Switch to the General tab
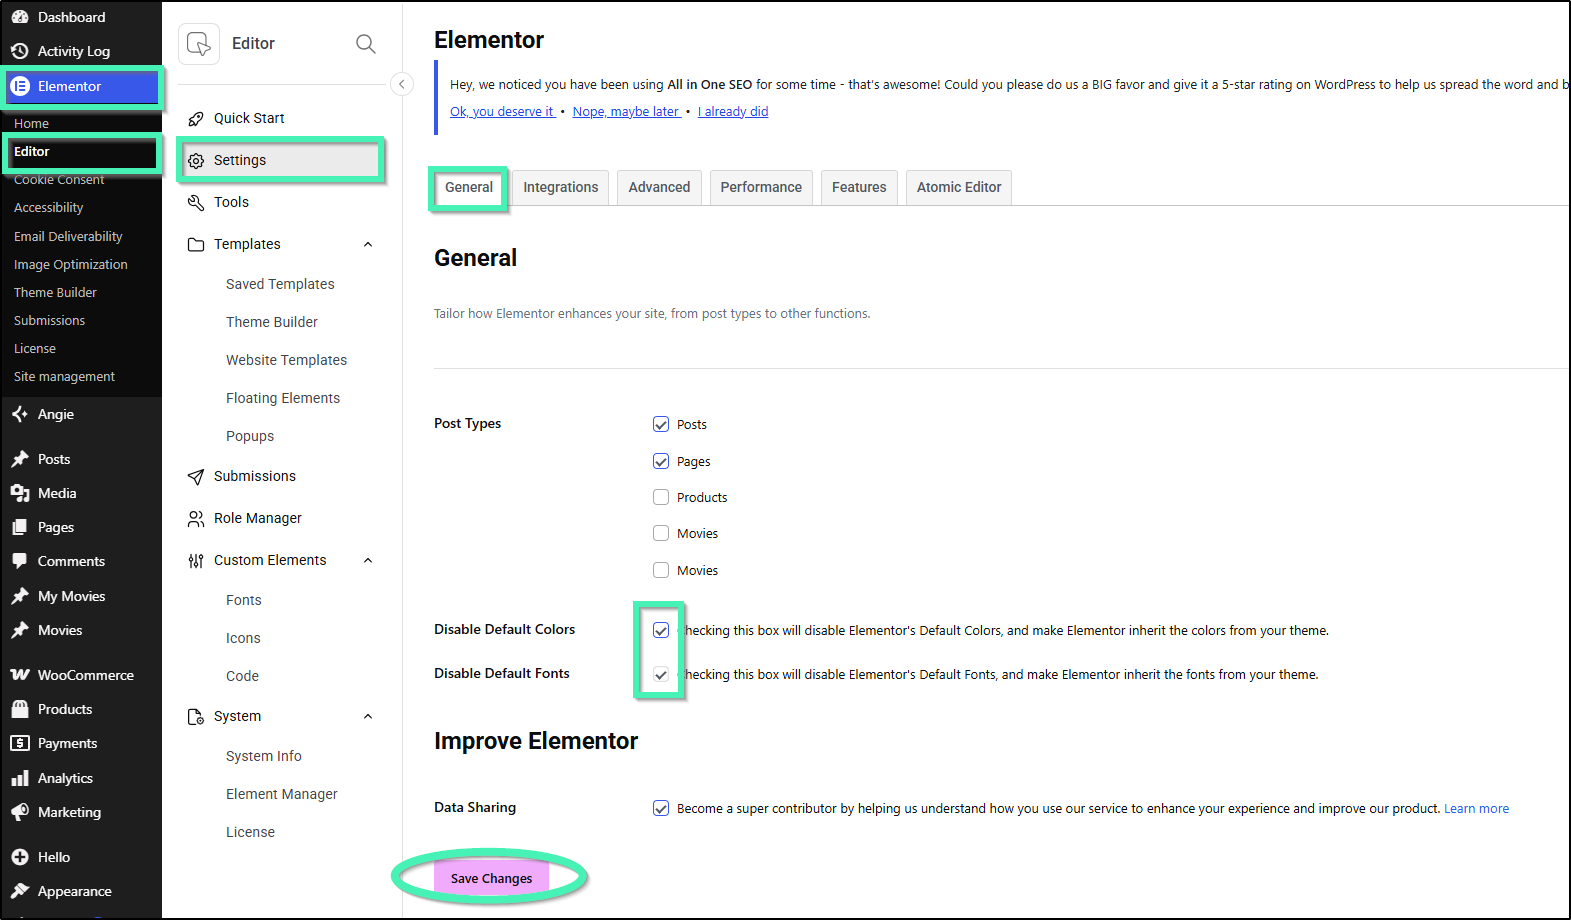 469,188
